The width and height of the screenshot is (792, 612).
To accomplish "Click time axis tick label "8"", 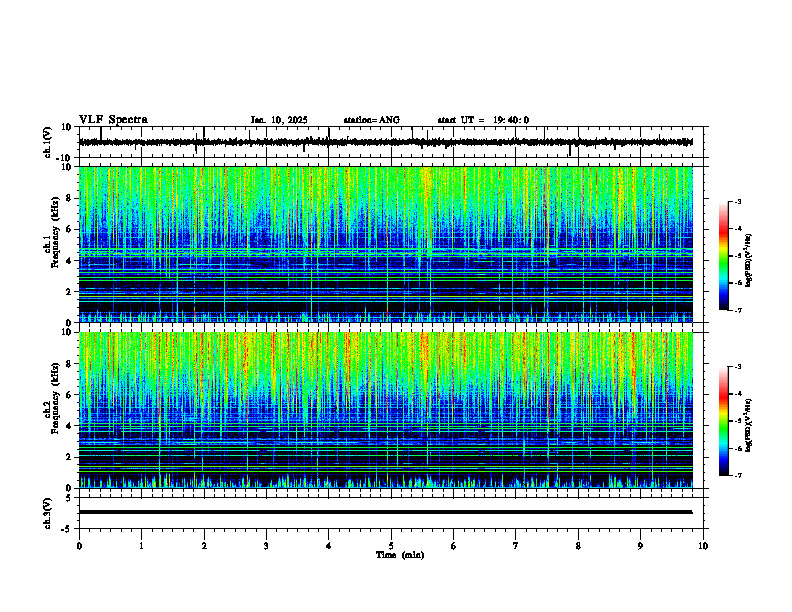I will (578, 546).
